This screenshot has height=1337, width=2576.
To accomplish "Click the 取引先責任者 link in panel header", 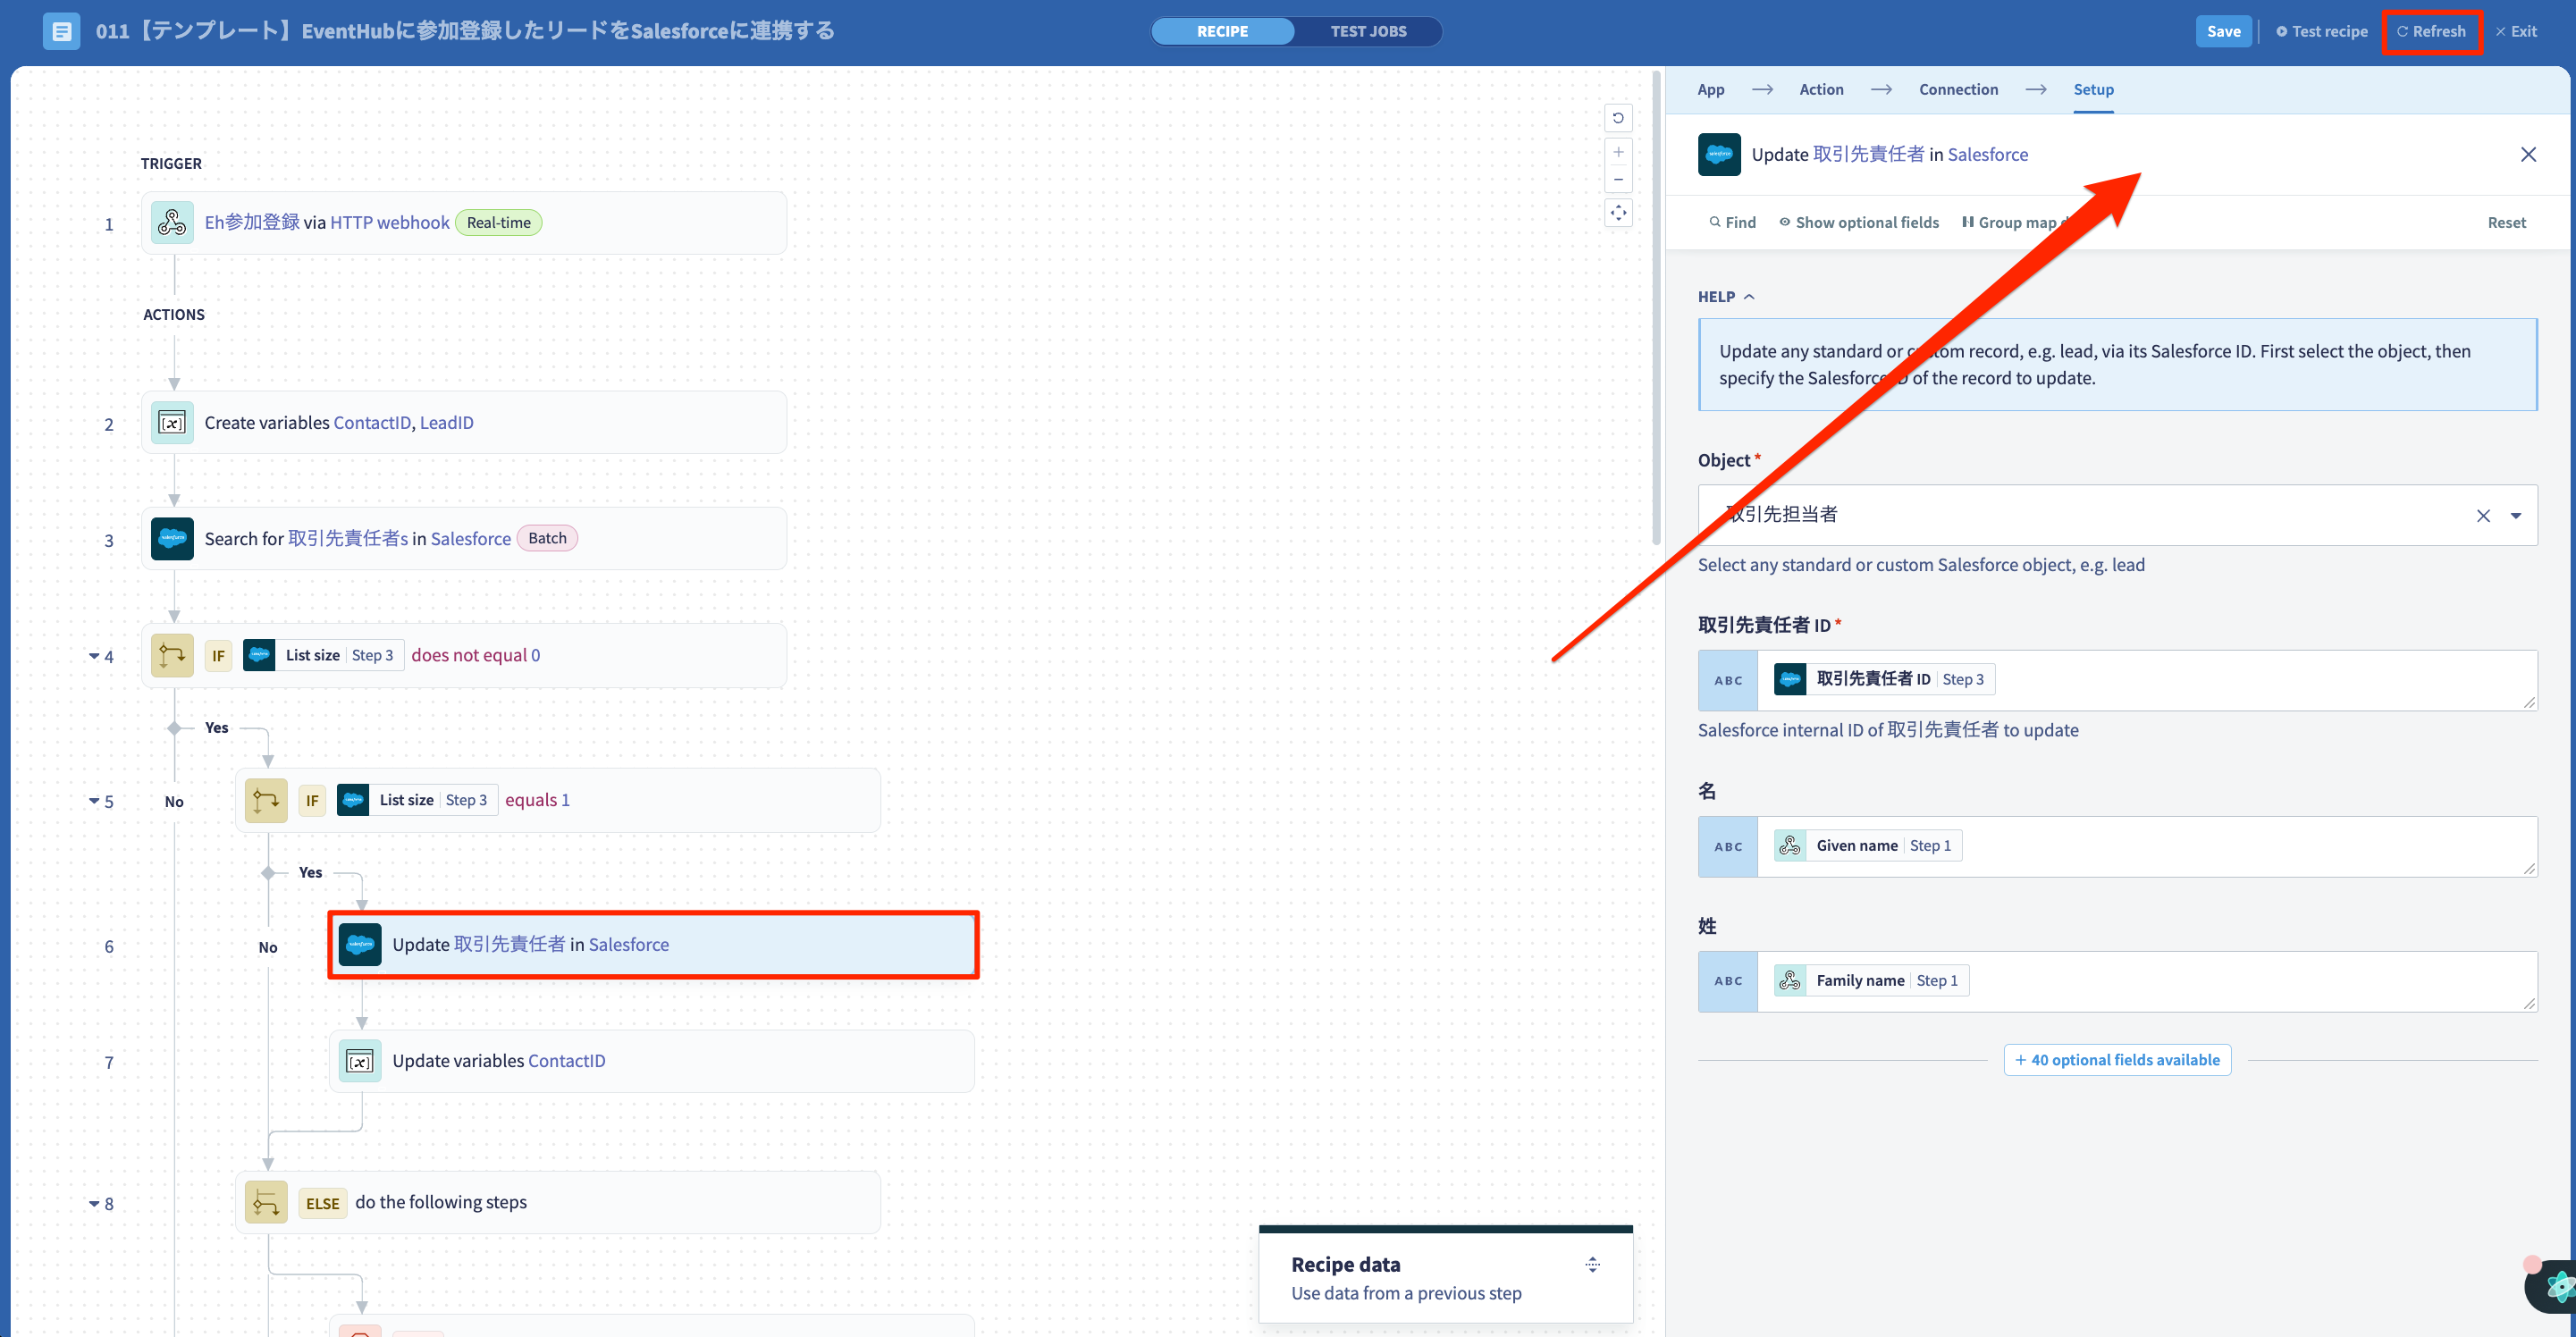I will coord(1868,154).
